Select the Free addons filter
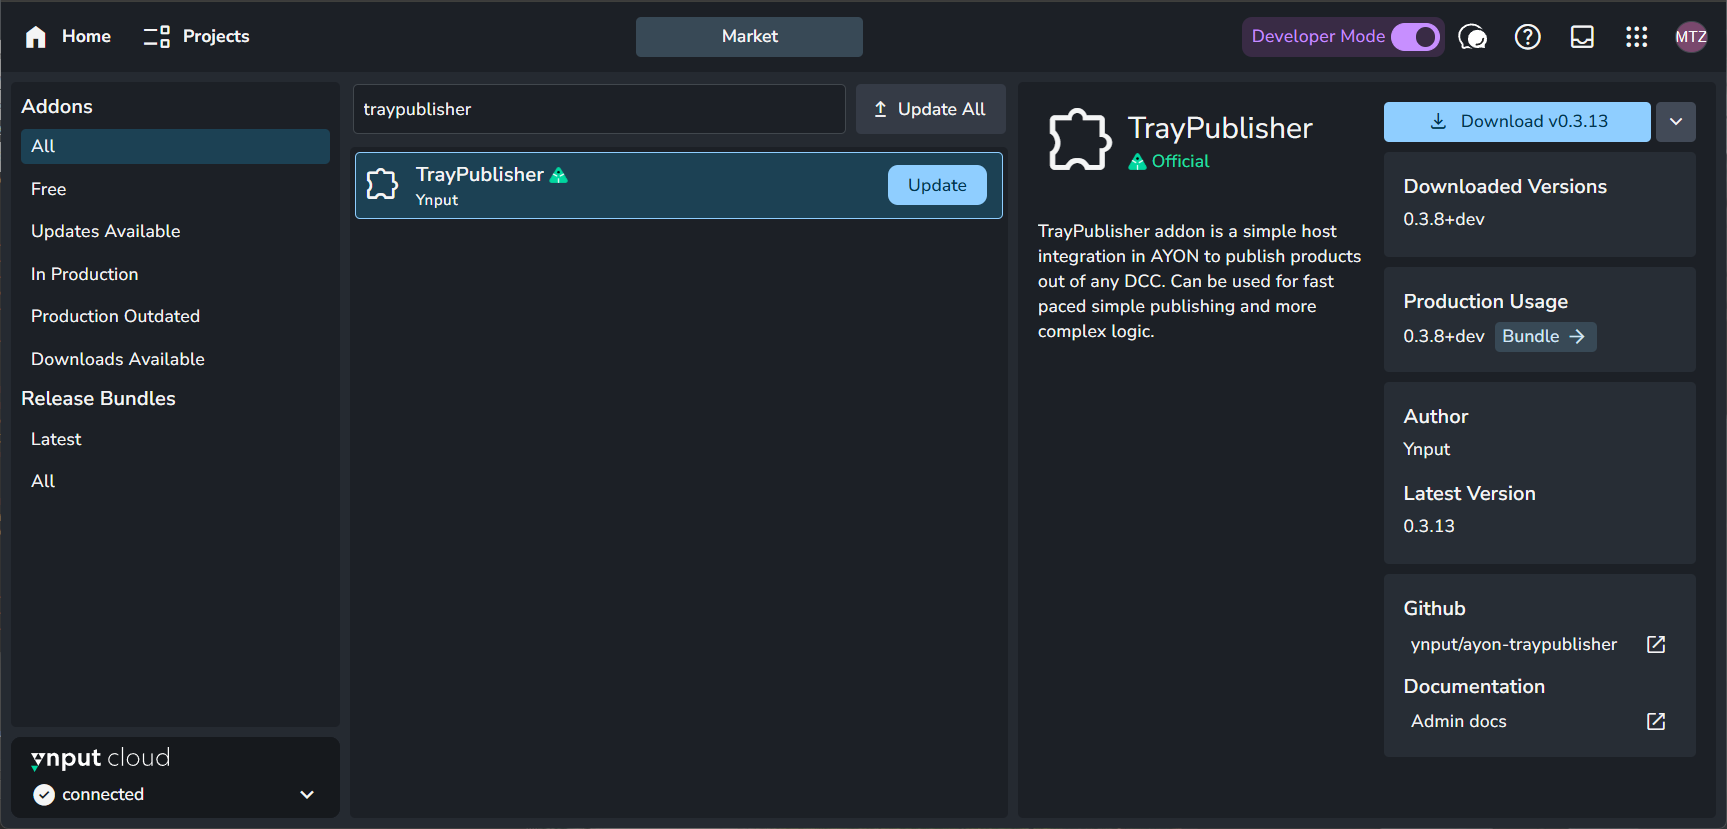Image resolution: width=1727 pixels, height=829 pixels. coord(175,189)
